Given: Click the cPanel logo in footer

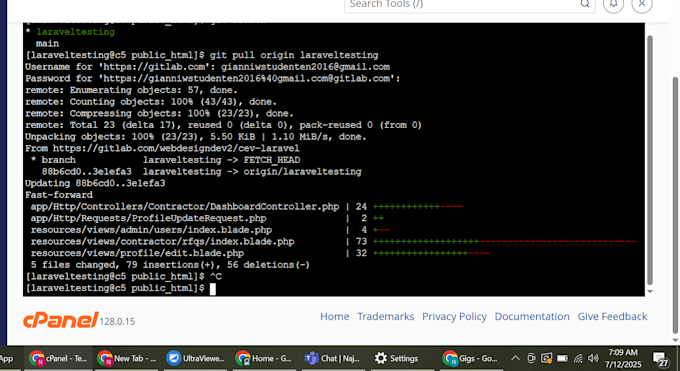Looking at the screenshot, I should click(61, 320).
